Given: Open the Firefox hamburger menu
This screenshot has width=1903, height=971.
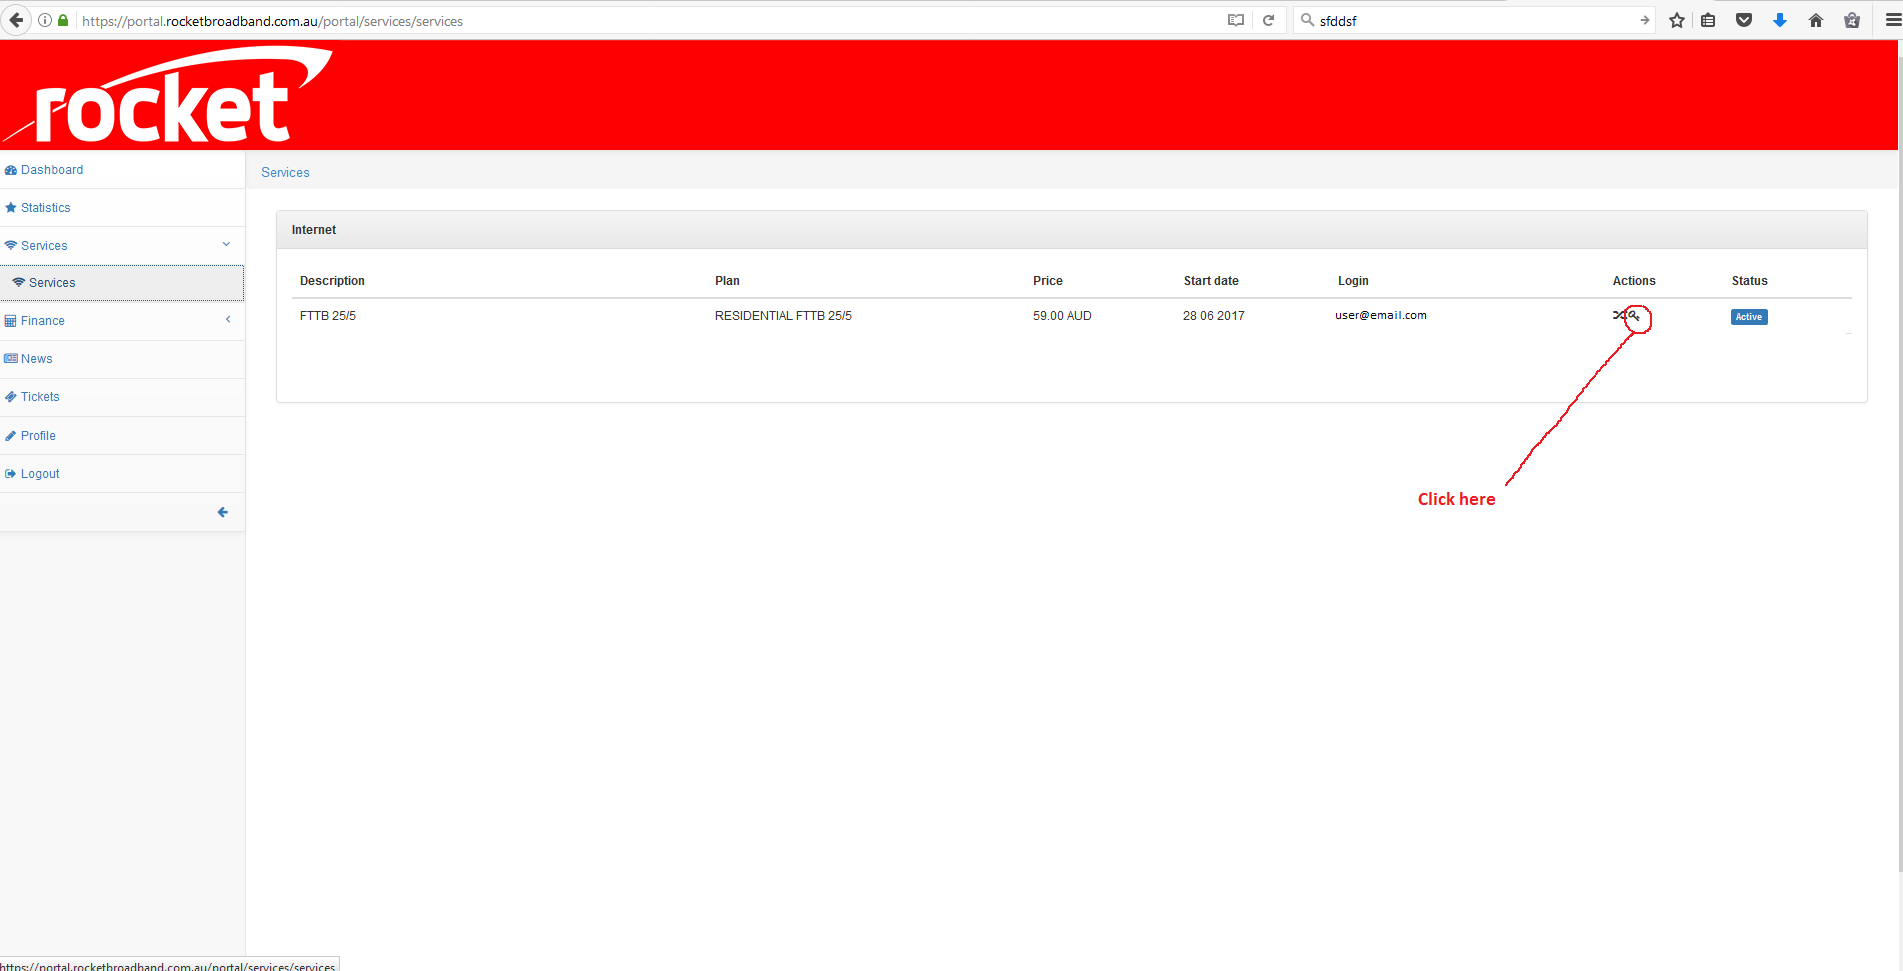Looking at the screenshot, I should [1892, 20].
